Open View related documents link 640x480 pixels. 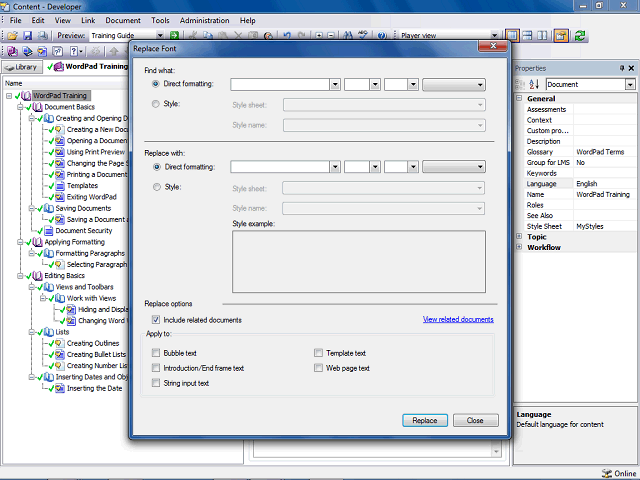point(458,319)
